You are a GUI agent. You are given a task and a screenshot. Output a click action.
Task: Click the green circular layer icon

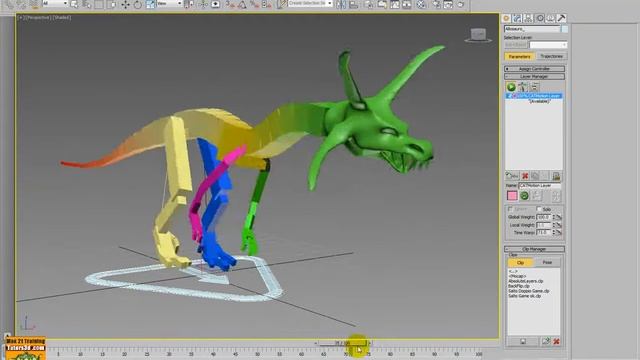[524, 196]
